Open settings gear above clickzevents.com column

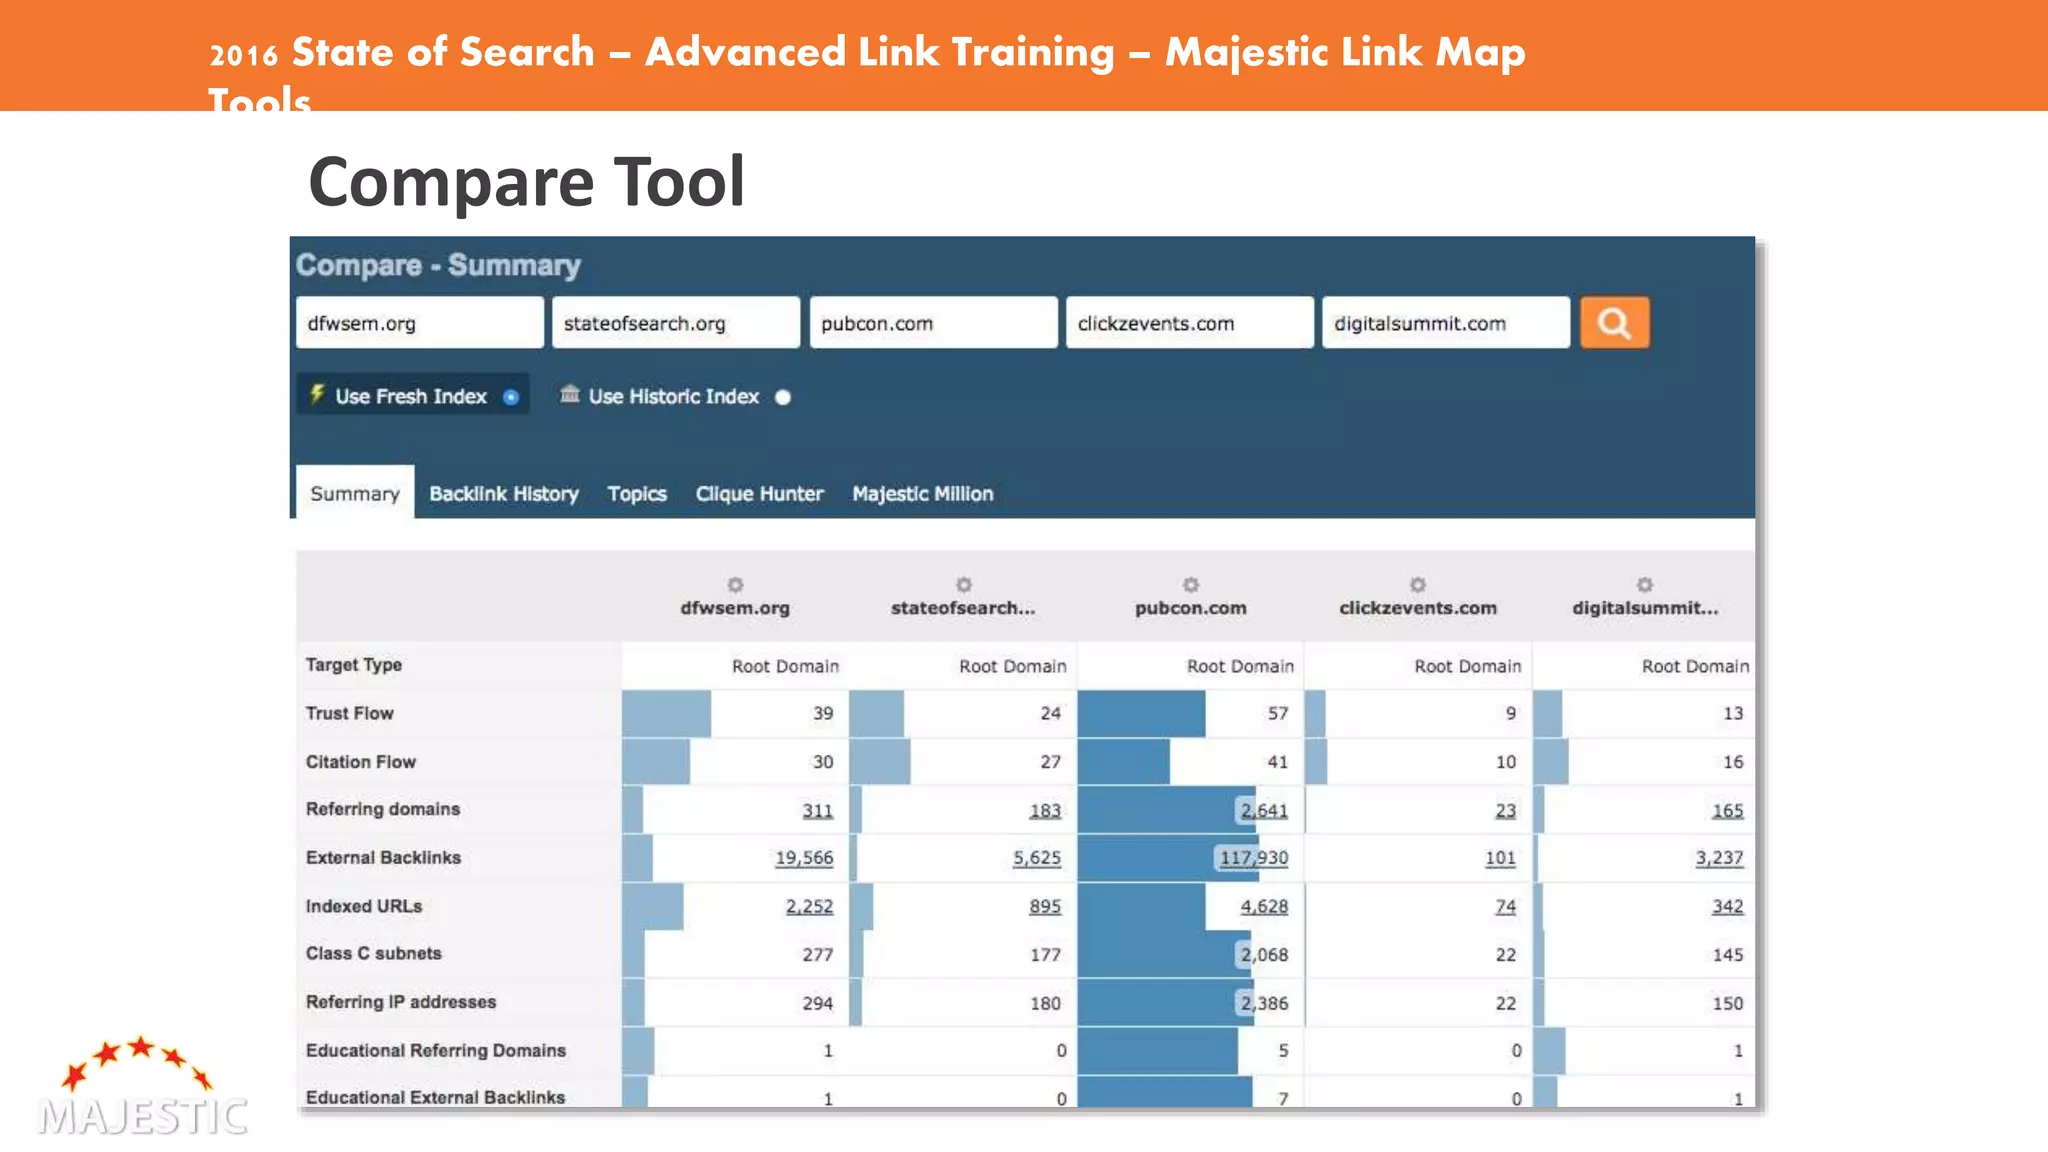pyautogui.click(x=1418, y=584)
